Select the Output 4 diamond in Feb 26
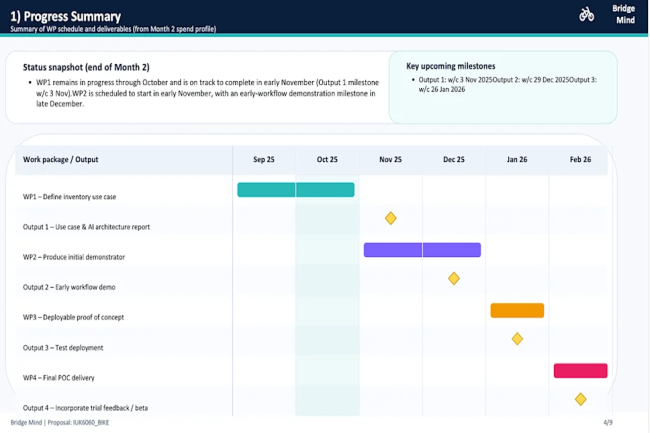The width and height of the screenshot is (650, 433). [580, 399]
